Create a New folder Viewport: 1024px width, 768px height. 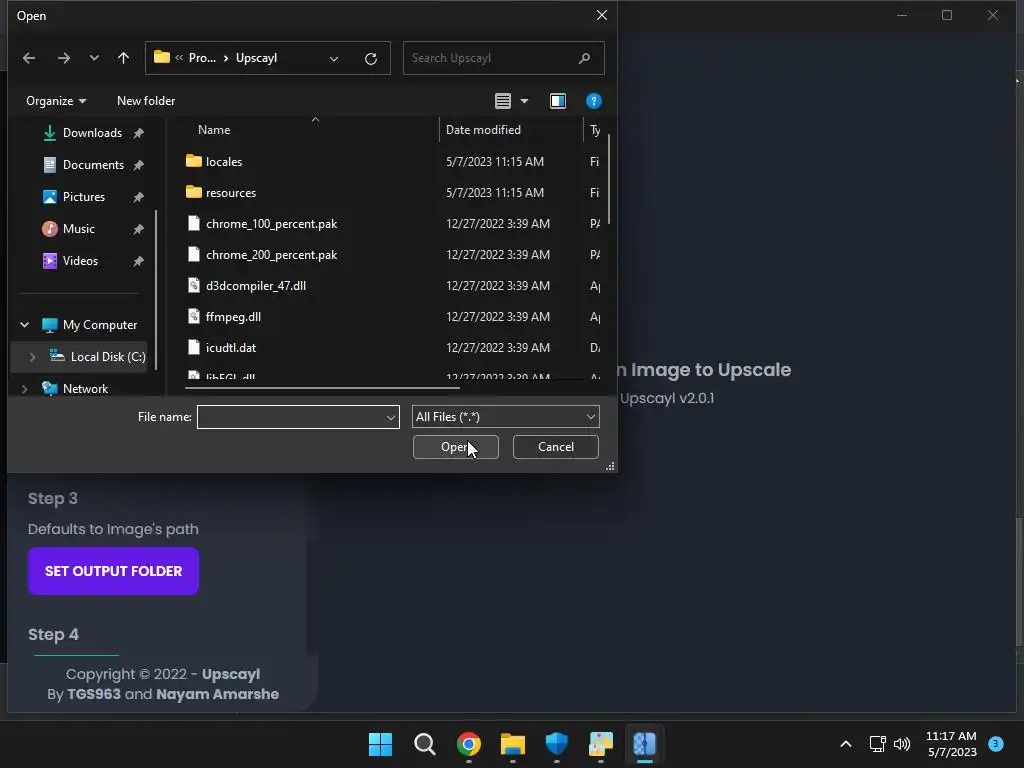tap(146, 101)
